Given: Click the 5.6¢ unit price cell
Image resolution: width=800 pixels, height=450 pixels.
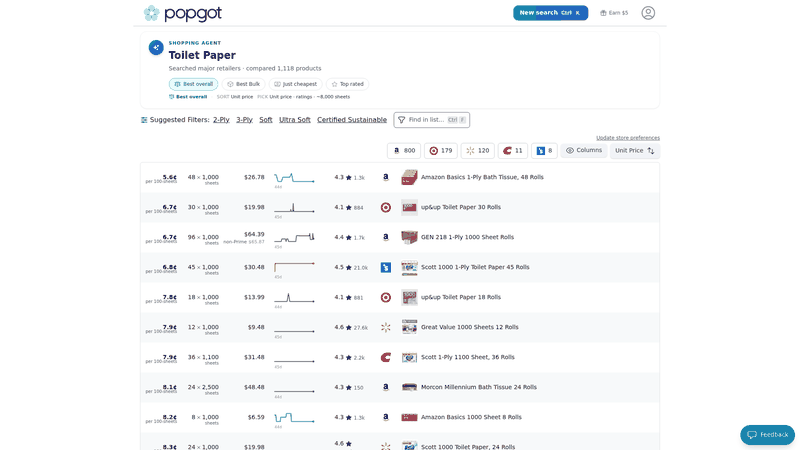Looking at the screenshot, I should [161, 179].
